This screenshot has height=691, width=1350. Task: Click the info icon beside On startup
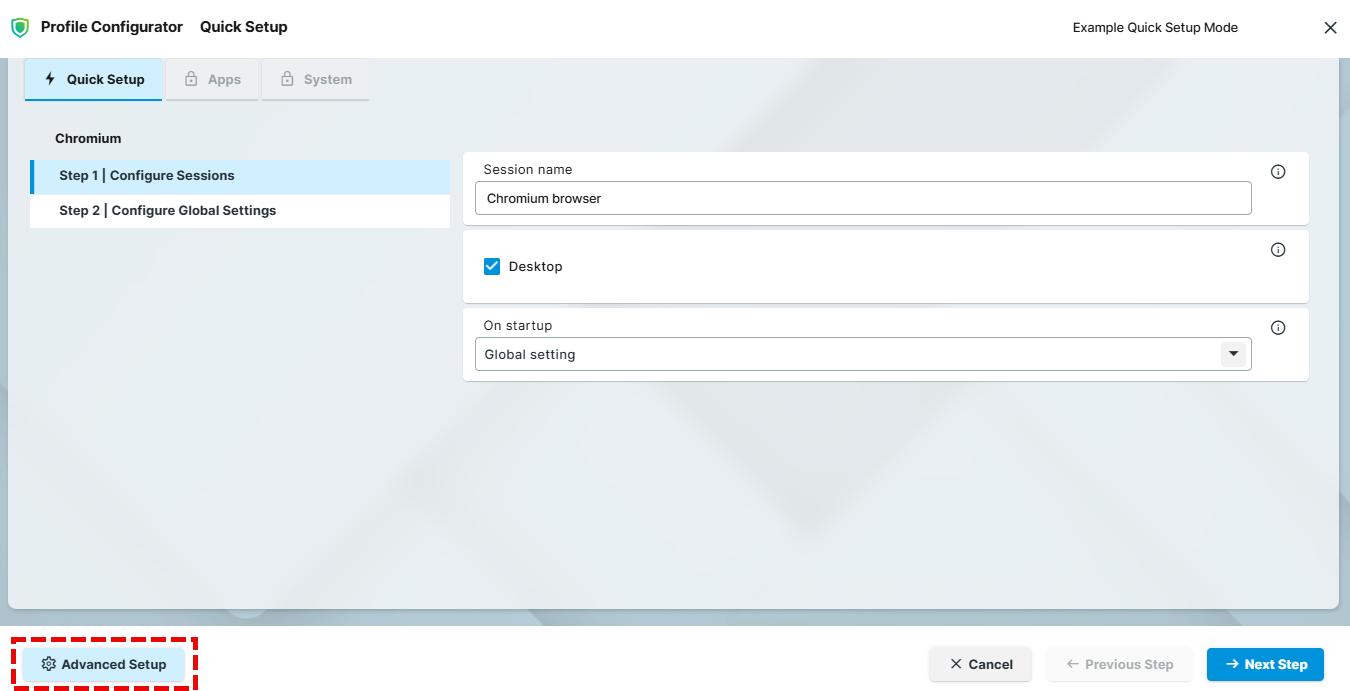1278,327
